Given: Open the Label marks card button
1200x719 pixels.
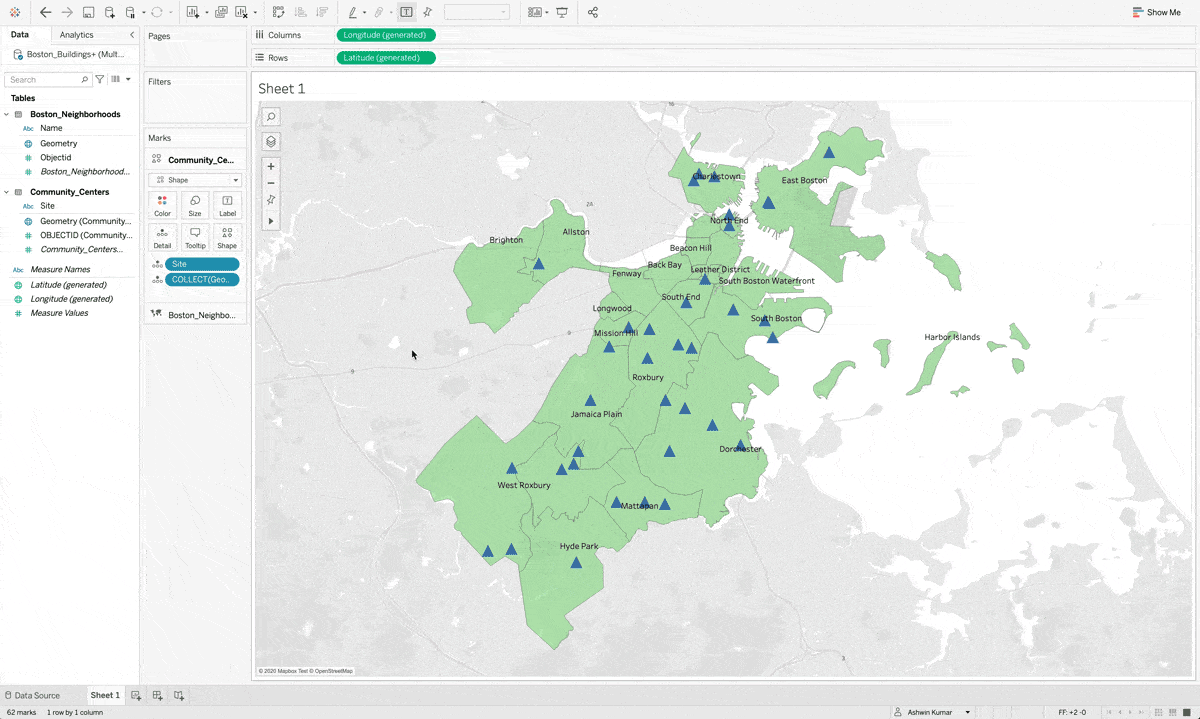Looking at the screenshot, I should point(227,206).
